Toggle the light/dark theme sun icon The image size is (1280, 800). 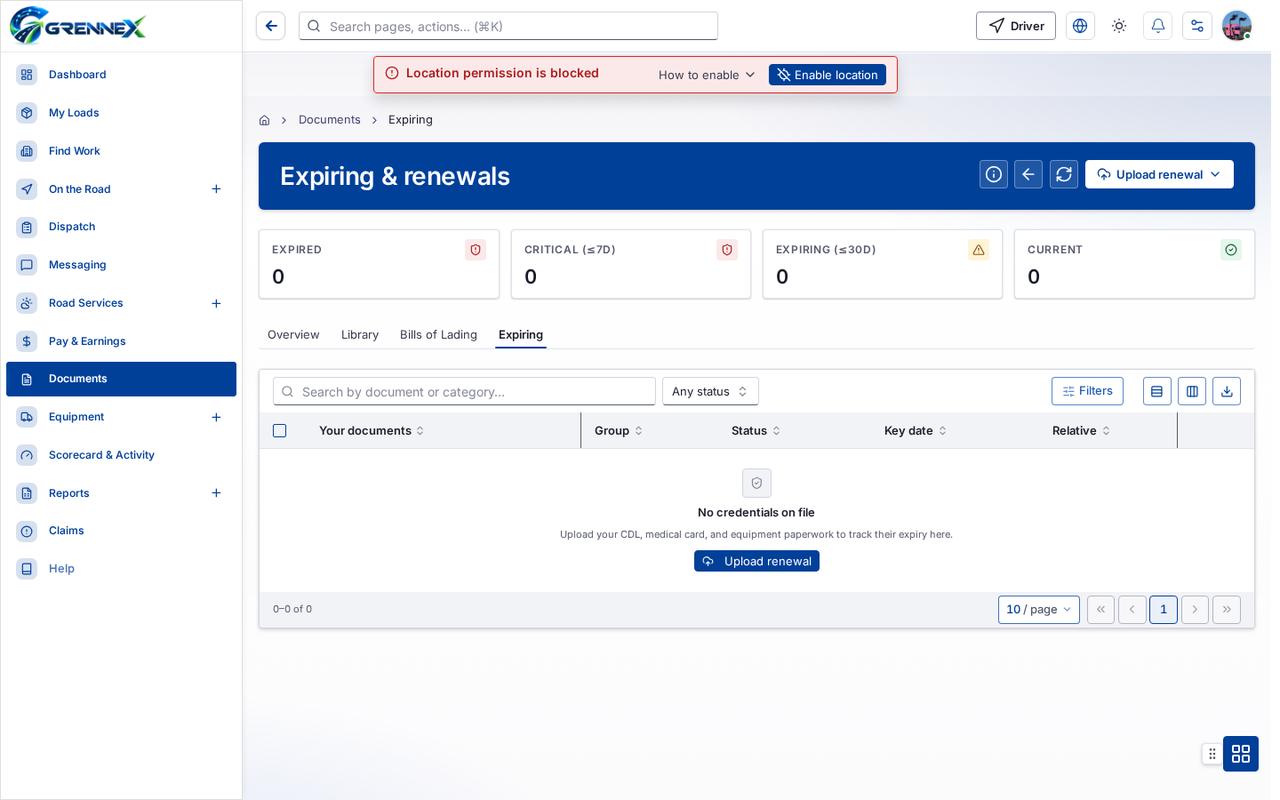tap(1119, 26)
